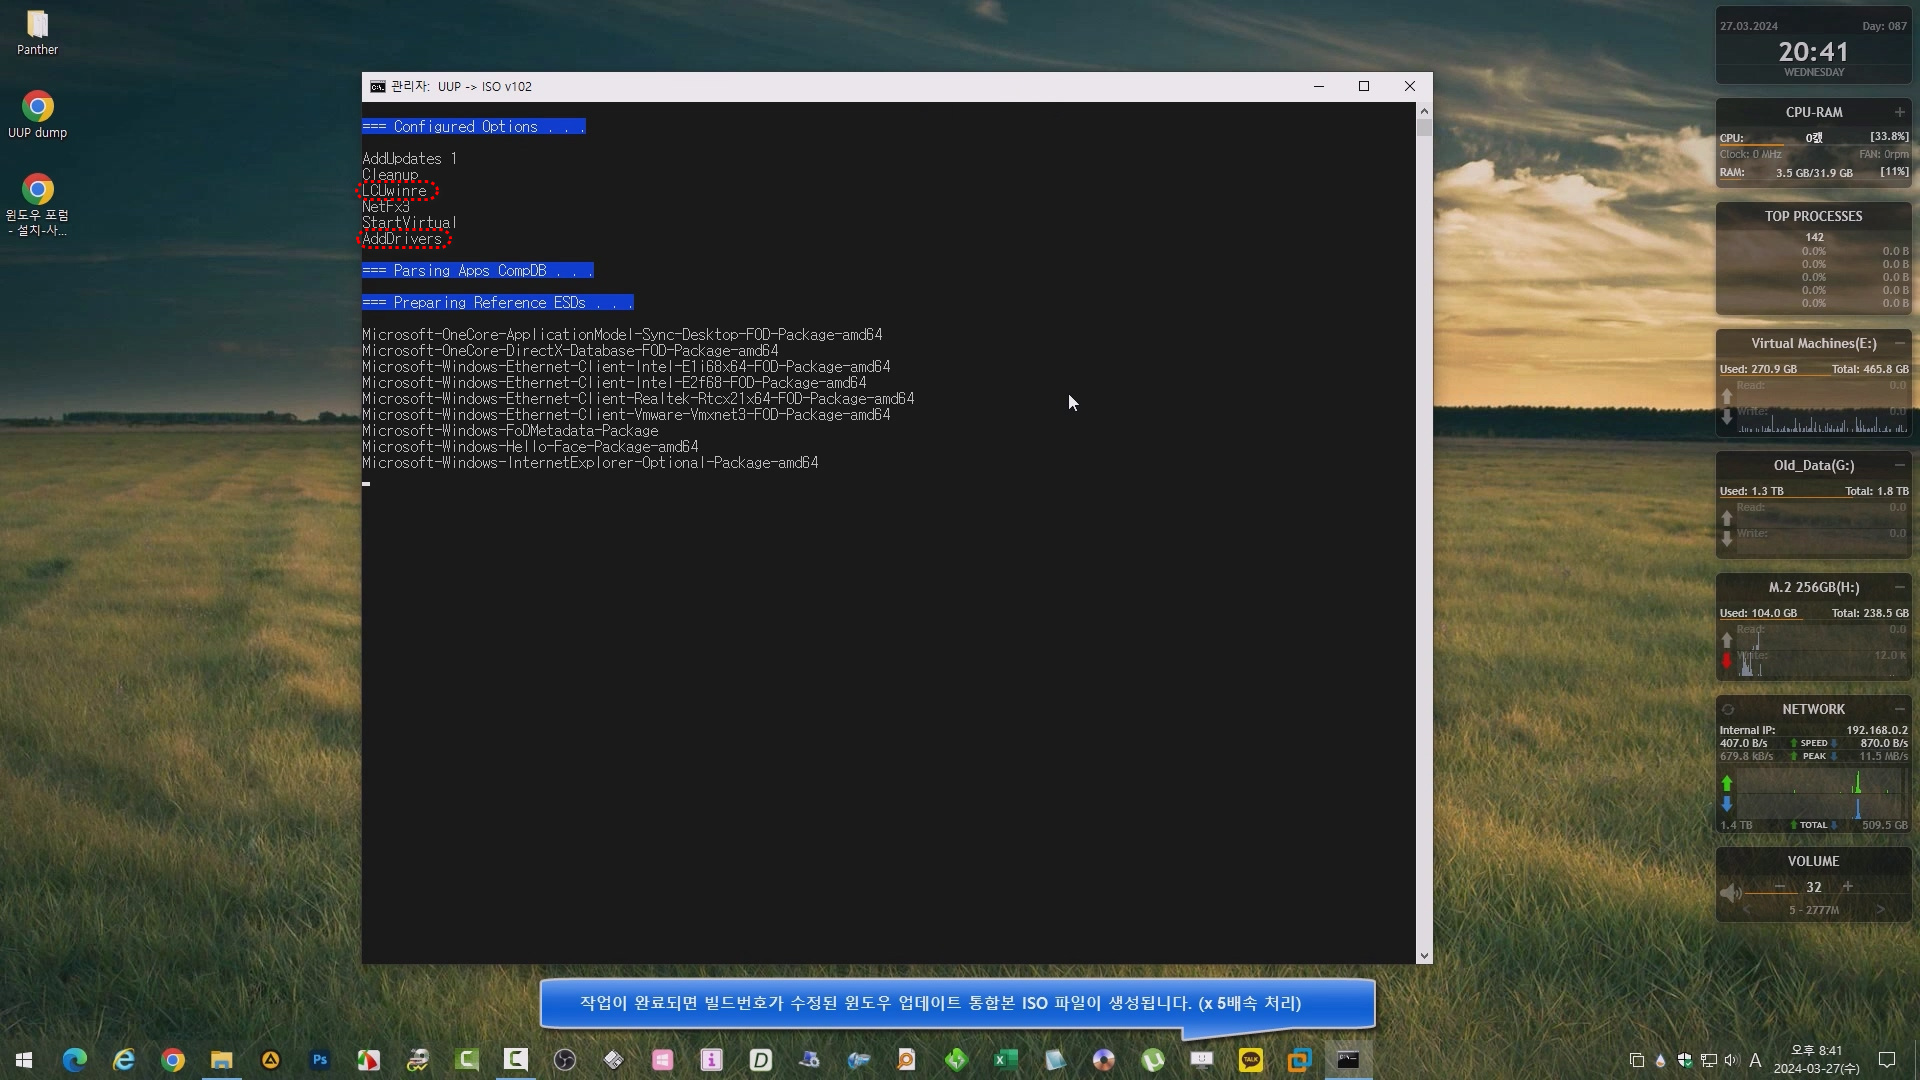Click the 'Preparing Reference ESDs' header
1920x1080 pixels.
point(498,303)
